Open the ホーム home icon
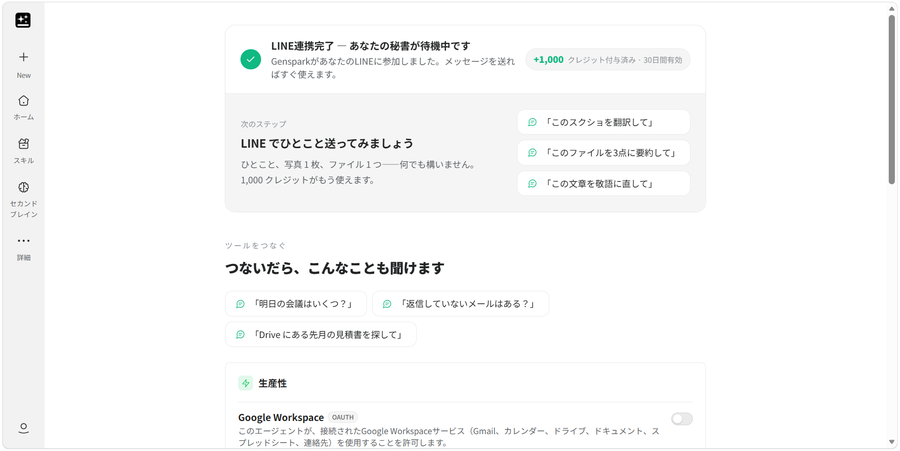Viewport: 900px width, 451px height. click(x=24, y=100)
